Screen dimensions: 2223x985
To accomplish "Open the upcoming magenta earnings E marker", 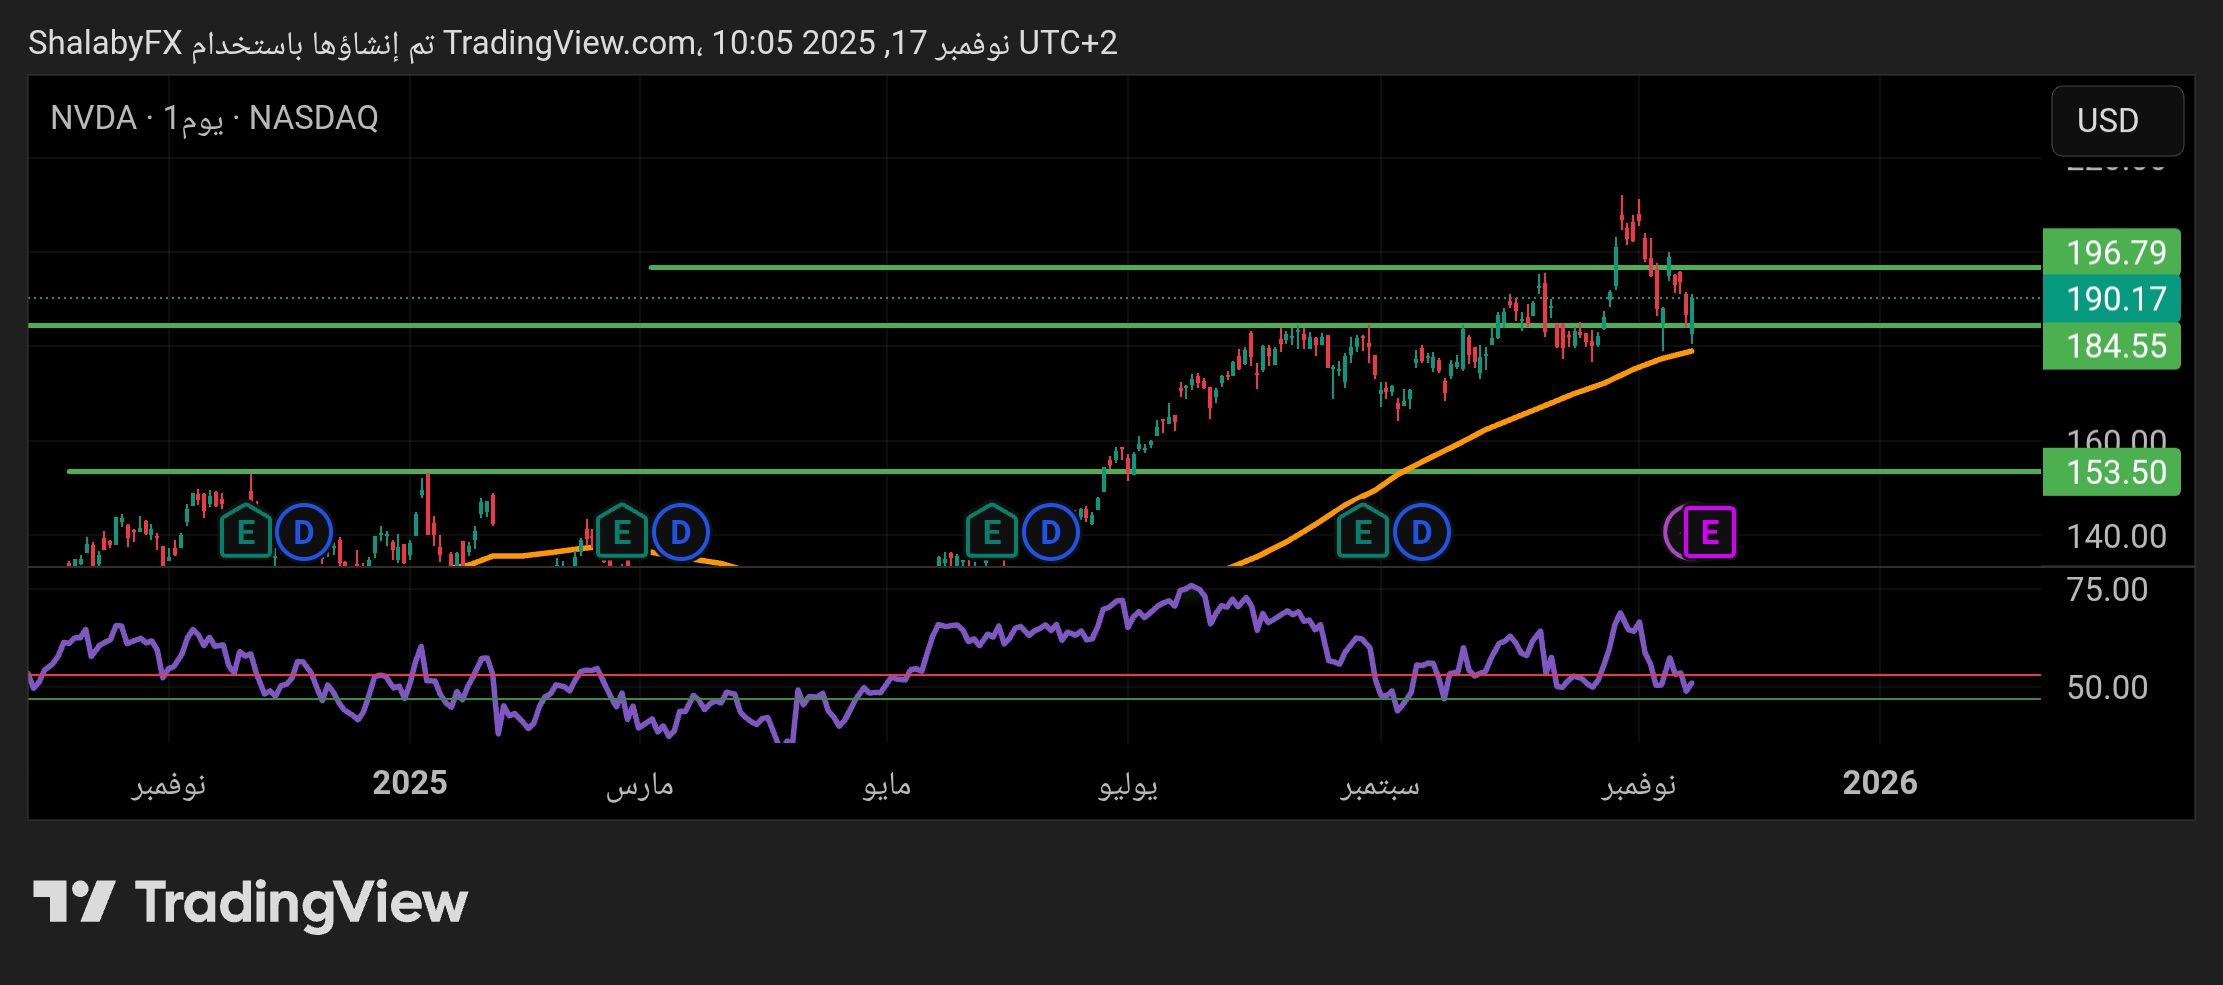I will [1709, 533].
